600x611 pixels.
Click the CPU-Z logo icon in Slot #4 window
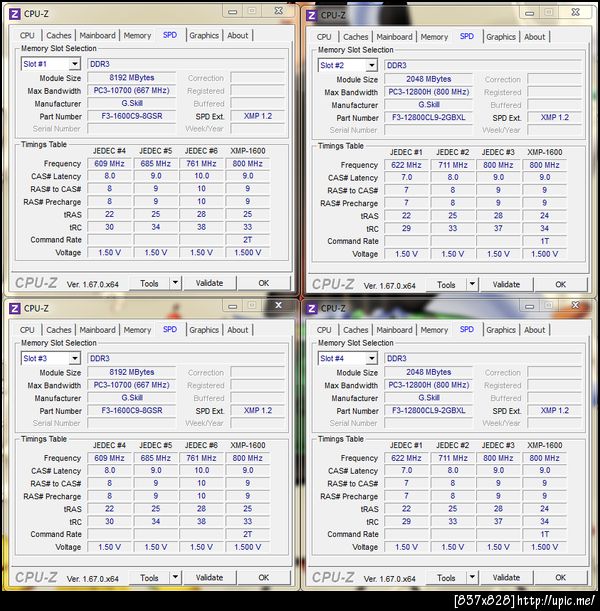[311, 309]
